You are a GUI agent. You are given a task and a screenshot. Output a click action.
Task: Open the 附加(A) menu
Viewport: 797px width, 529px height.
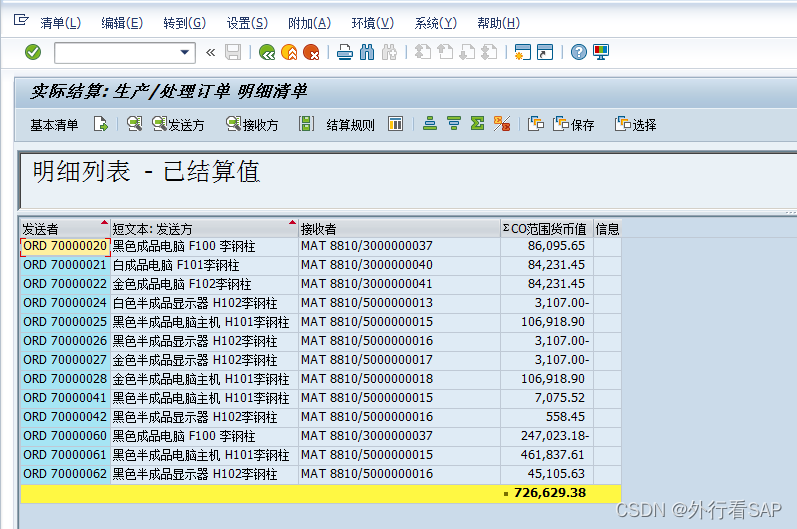pyautogui.click(x=310, y=23)
